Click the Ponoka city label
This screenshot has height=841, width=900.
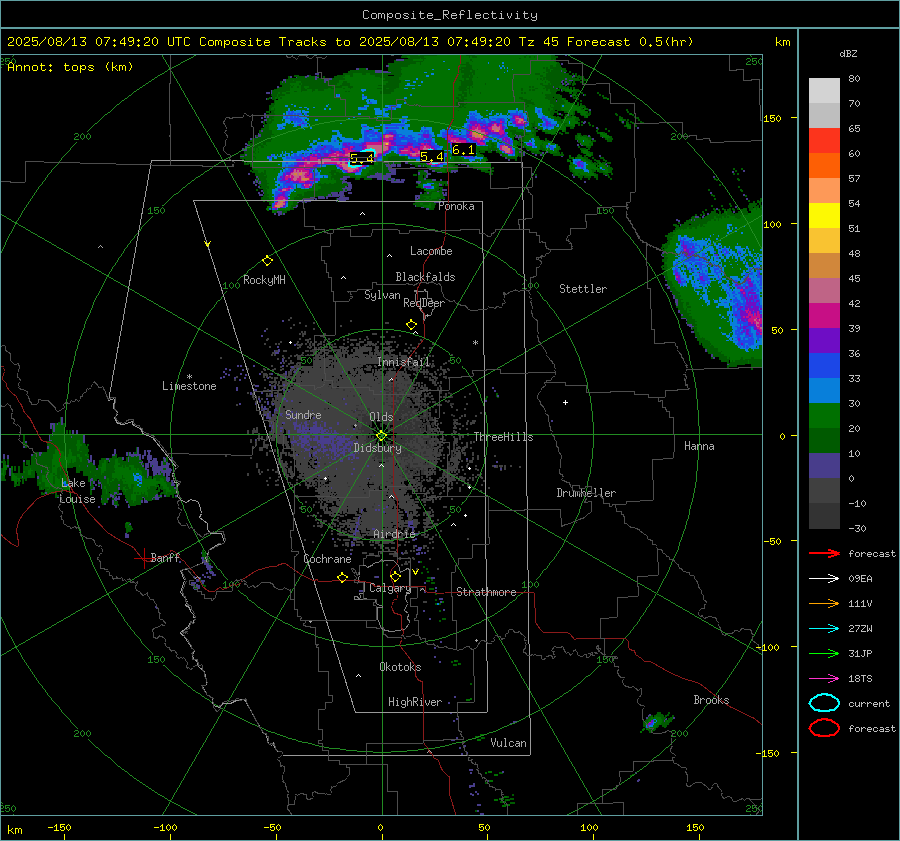456,206
